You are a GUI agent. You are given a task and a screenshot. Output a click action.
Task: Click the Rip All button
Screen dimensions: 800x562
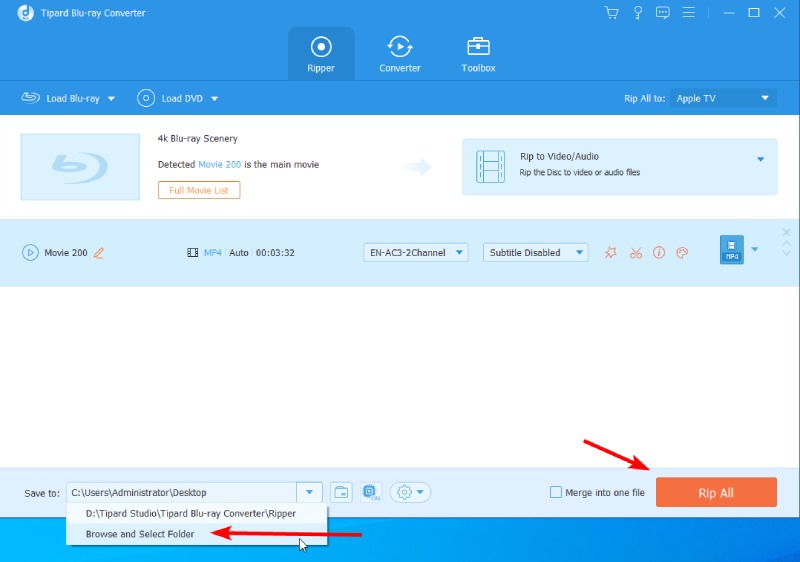[716, 493]
